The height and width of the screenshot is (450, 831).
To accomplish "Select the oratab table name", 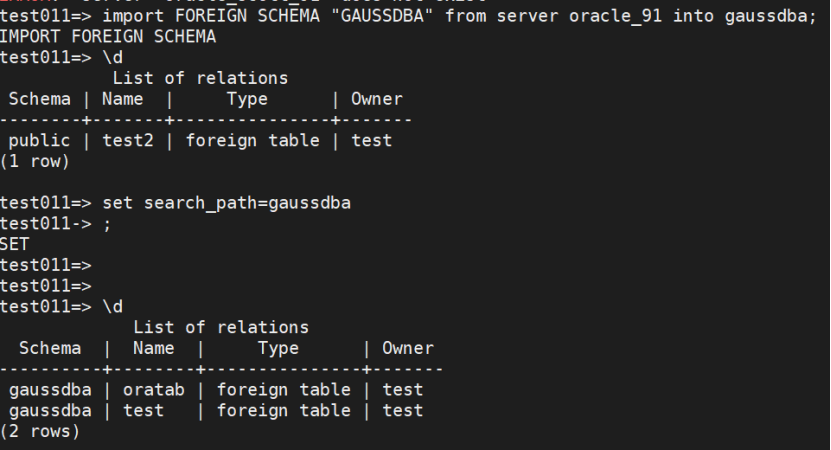I will [153, 389].
